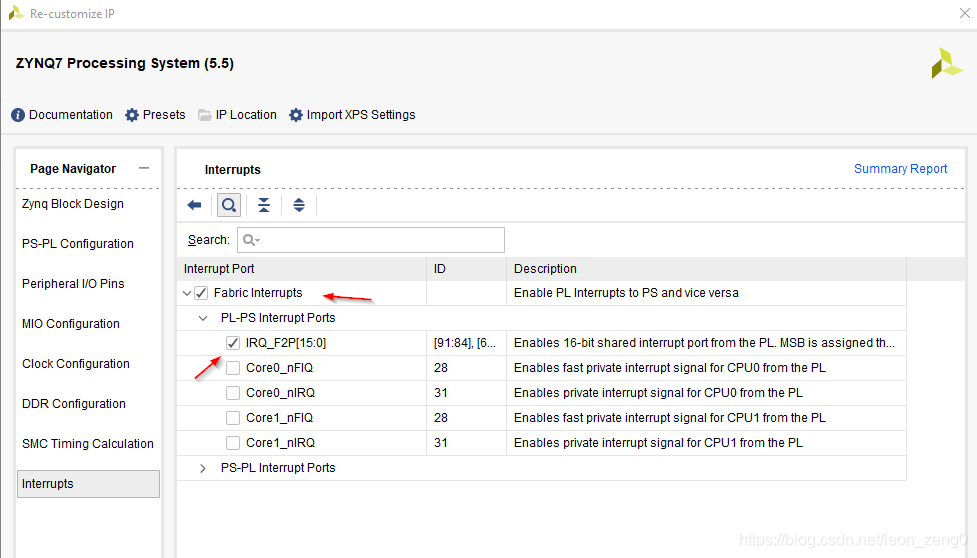Screen dimensions: 977x558
Task: Click the Import XPS Settings gear icon
Action: pyautogui.click(x=296, y=115)
